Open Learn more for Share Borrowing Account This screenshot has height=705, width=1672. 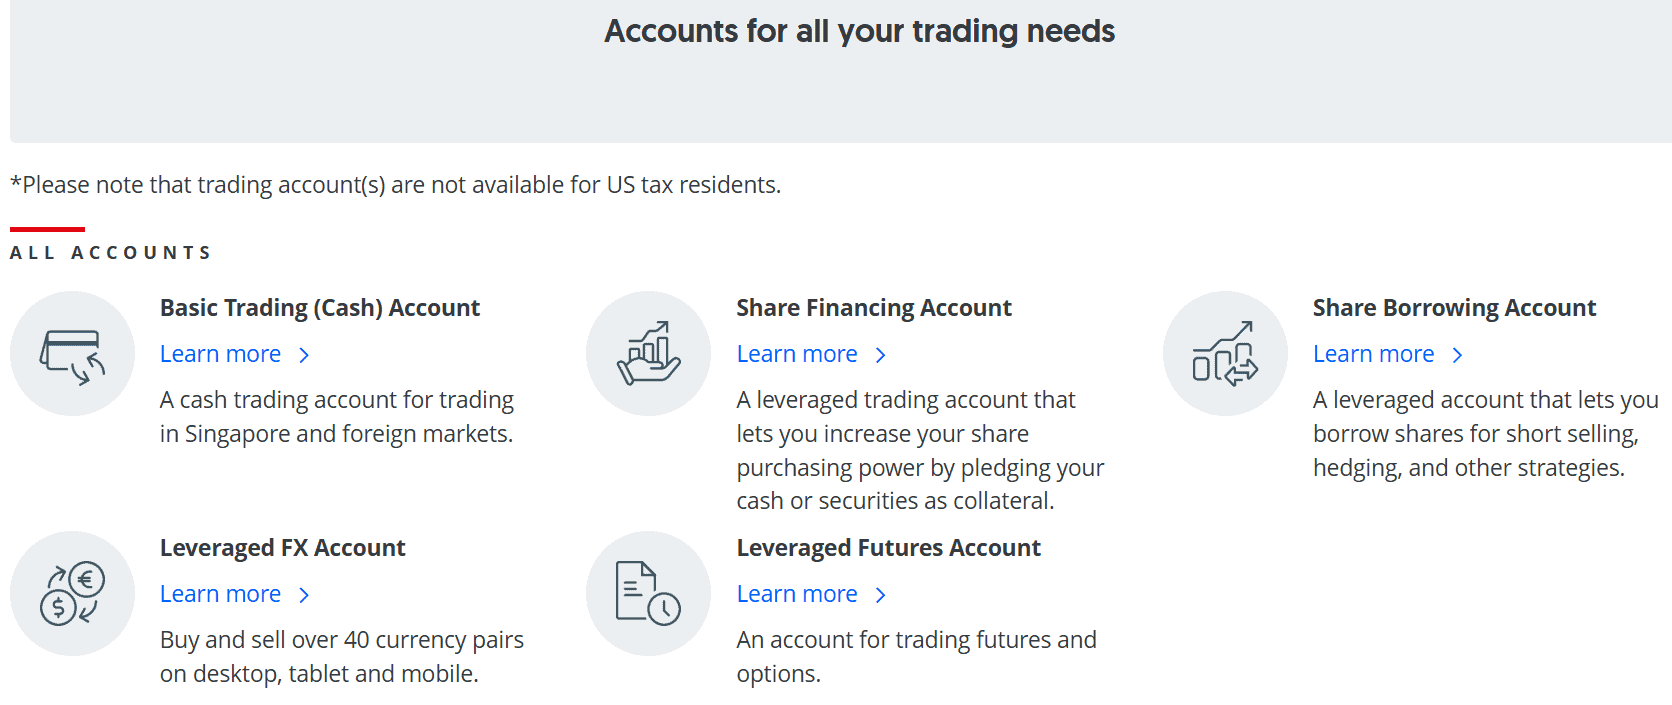(1373, 354)
